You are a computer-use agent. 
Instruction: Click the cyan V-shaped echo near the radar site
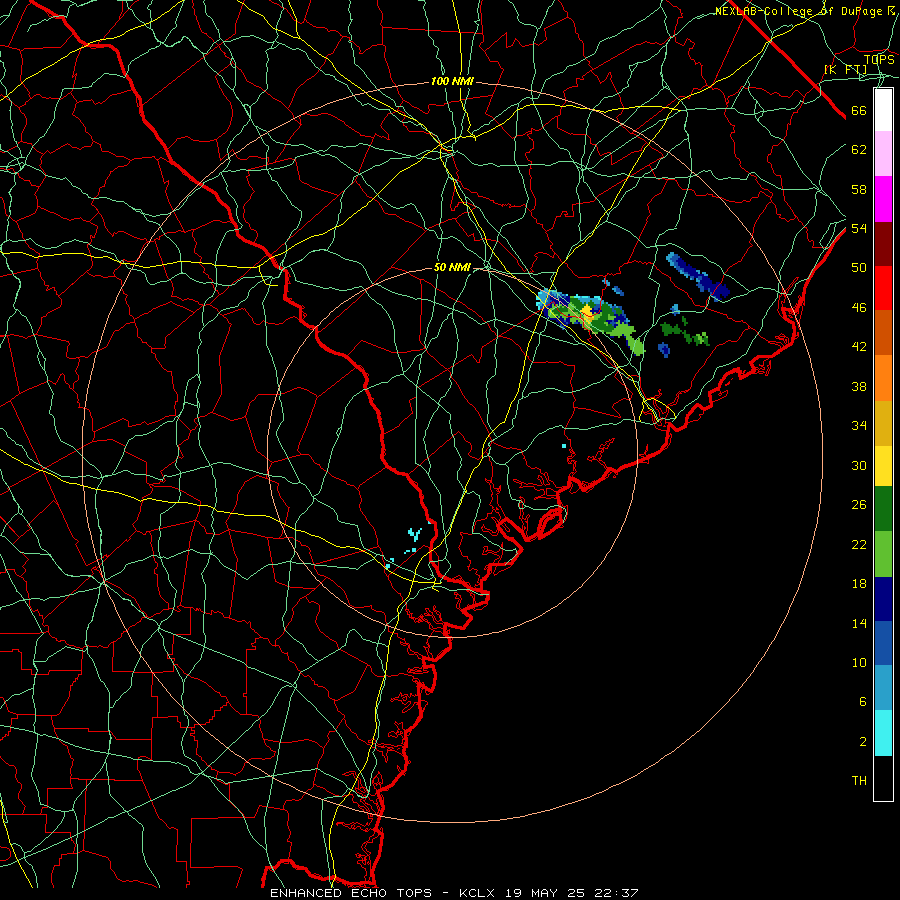point(414,534)
